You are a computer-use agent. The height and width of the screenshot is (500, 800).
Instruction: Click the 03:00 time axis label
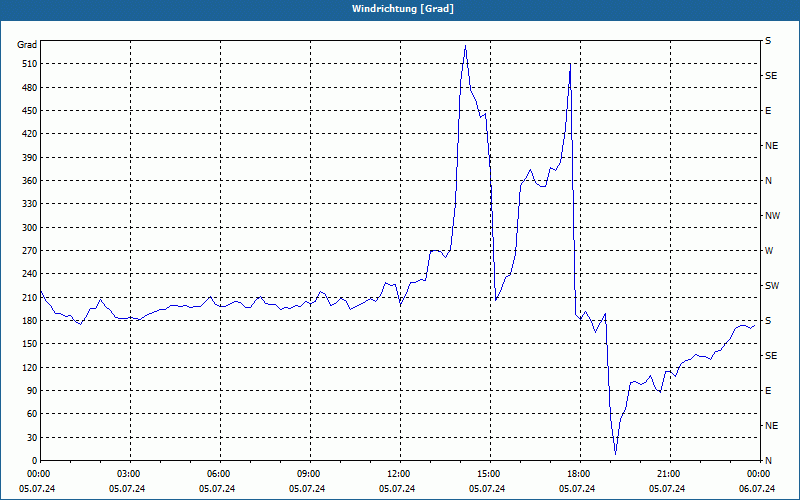(127, 473)
